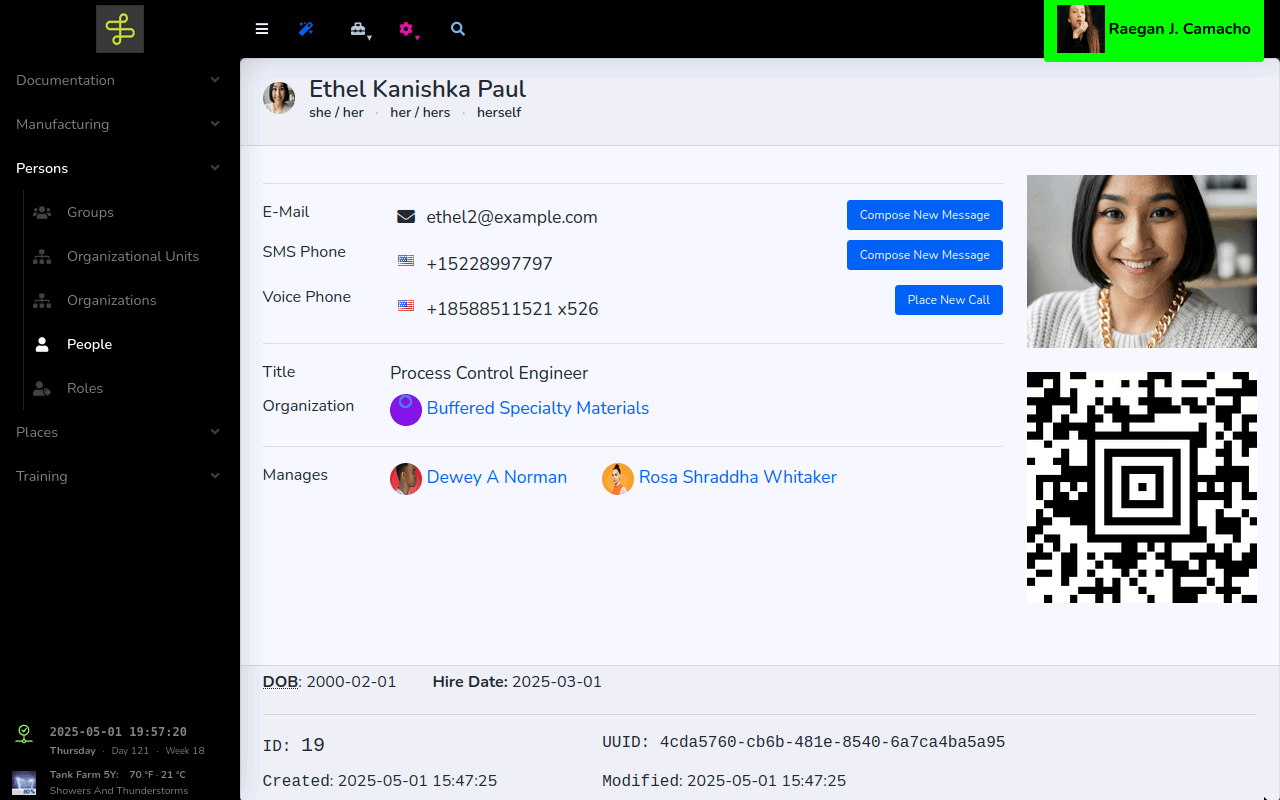Click the search magnifier icon
The width and height of the screenshot is (1280, 800).
pos(458,29)
